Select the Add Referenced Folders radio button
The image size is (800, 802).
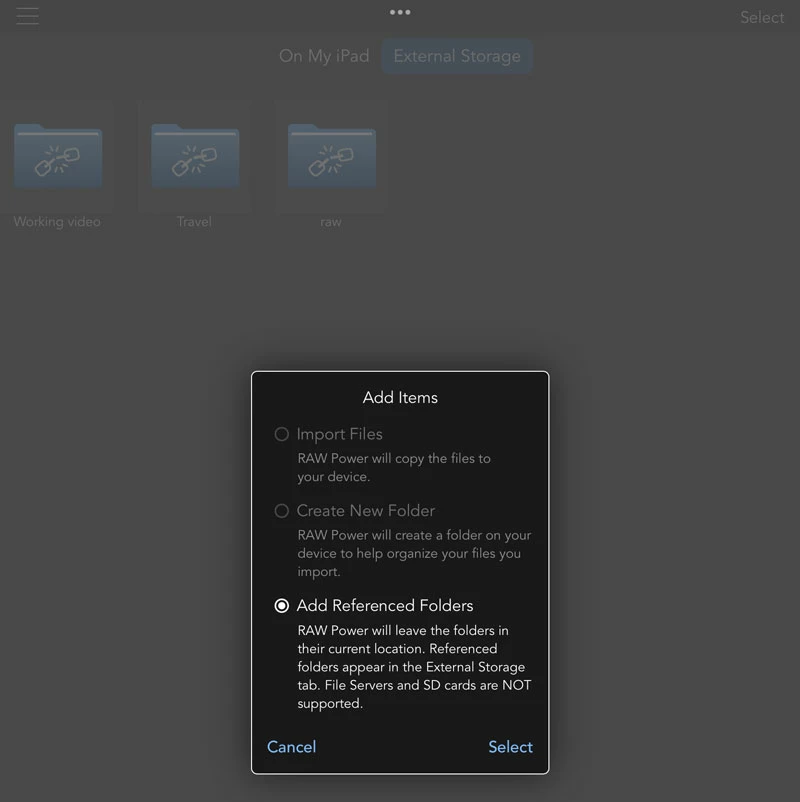pos(281,606)
